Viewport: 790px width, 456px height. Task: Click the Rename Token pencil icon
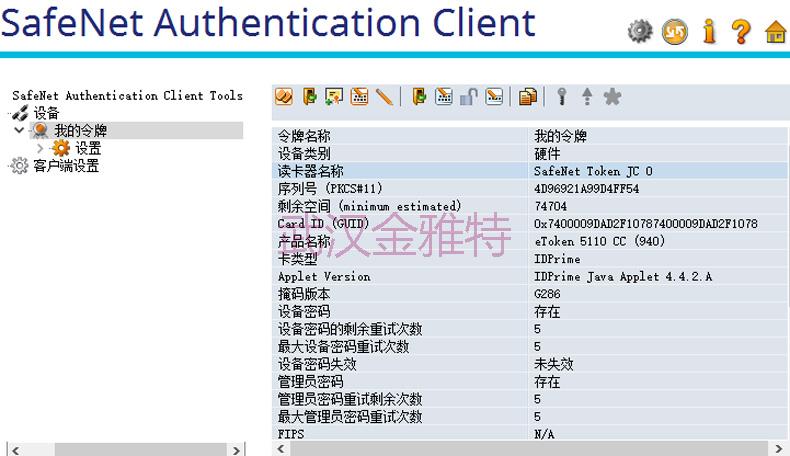click(x=384, y=96)
